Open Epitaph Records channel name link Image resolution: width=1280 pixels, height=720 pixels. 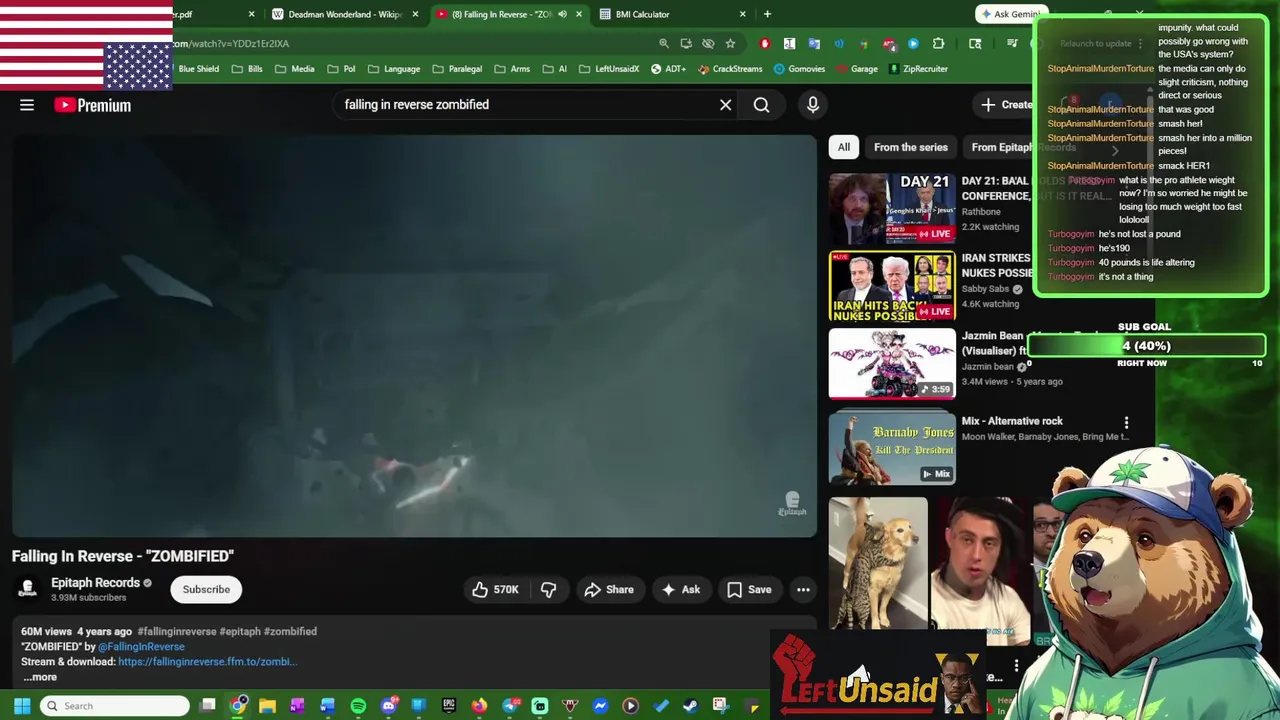[x=95, y=583]
